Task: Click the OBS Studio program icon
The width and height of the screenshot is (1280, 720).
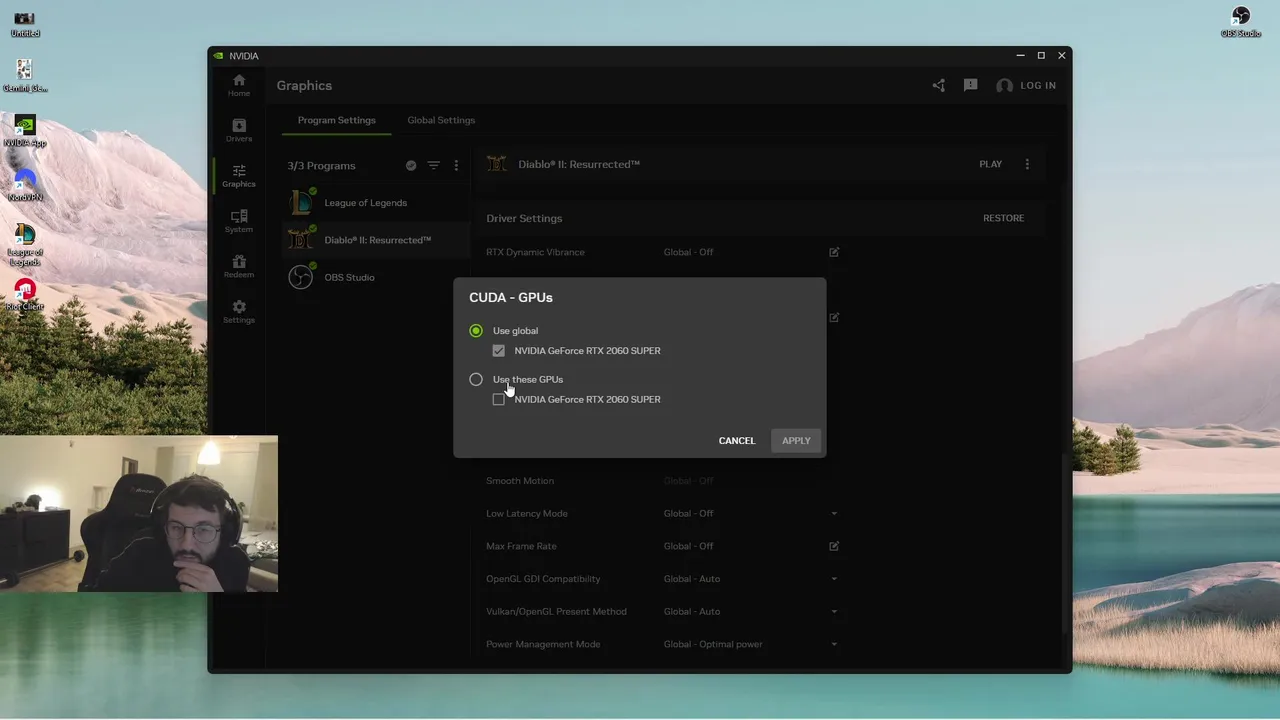Action: click(x=301, y=277)
